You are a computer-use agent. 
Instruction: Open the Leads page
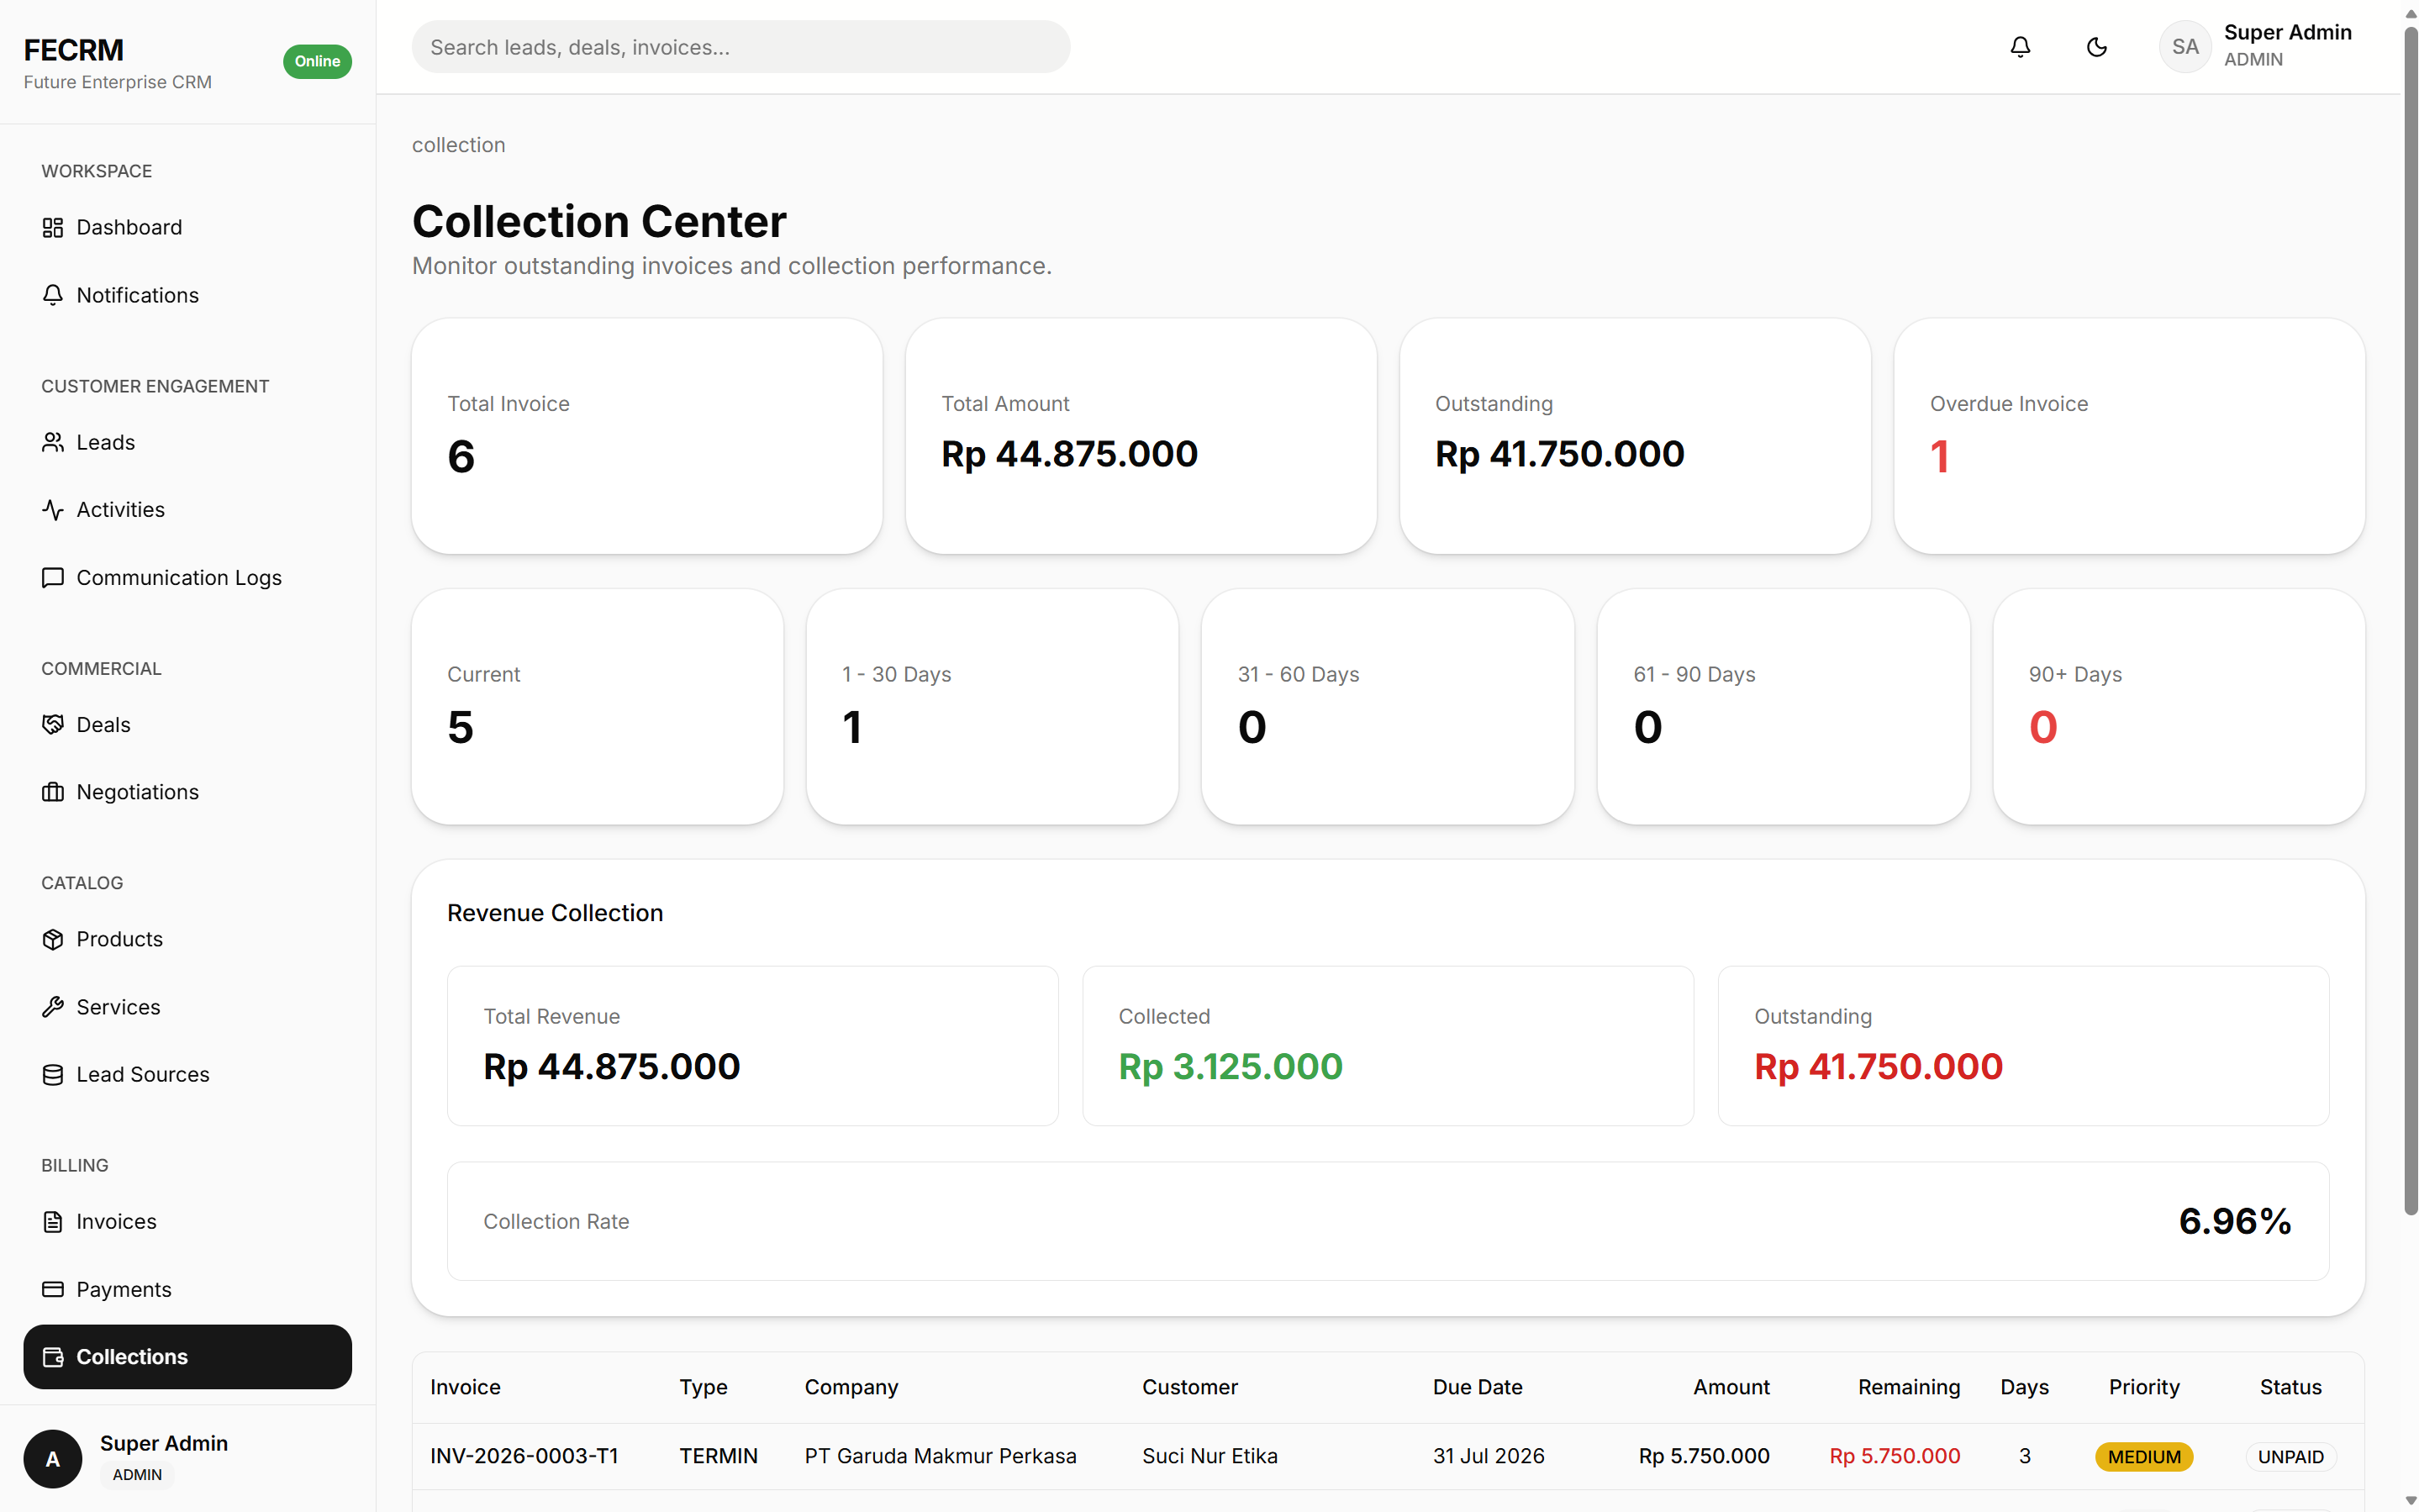tap(188, 442)
